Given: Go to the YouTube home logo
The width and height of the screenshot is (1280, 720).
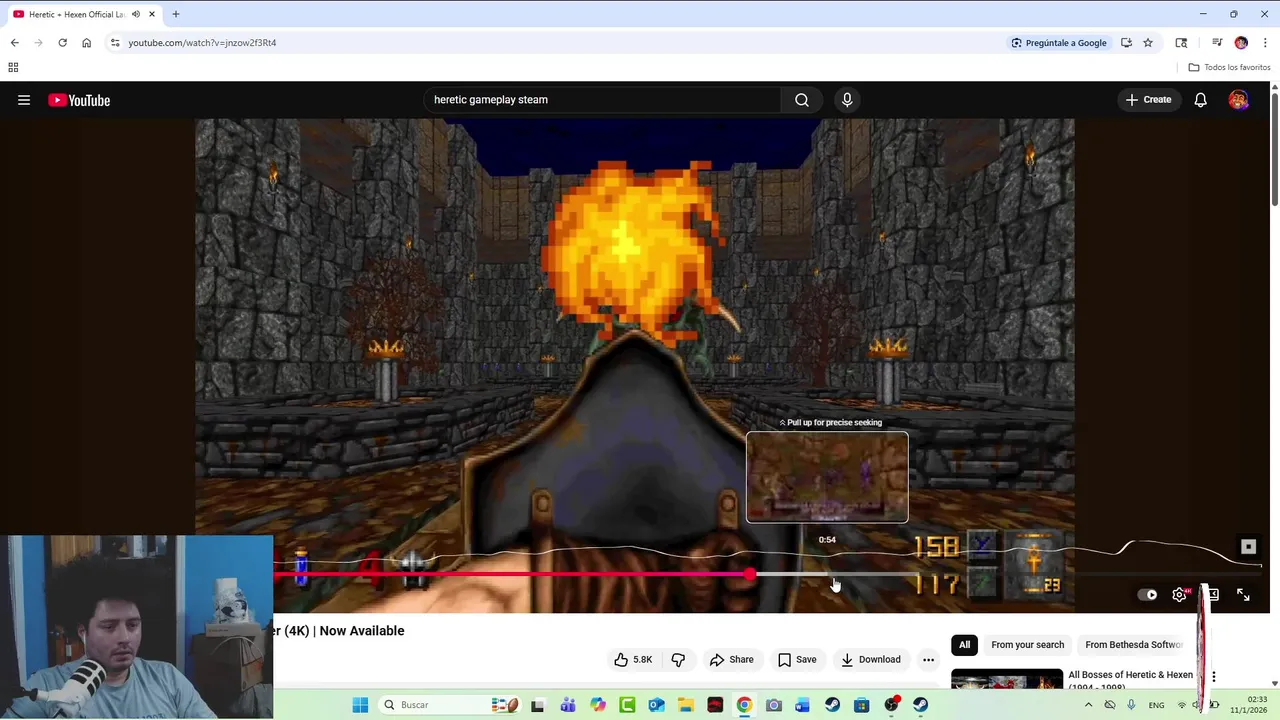Looking at the screenshot, I should (x=79, y=100).
